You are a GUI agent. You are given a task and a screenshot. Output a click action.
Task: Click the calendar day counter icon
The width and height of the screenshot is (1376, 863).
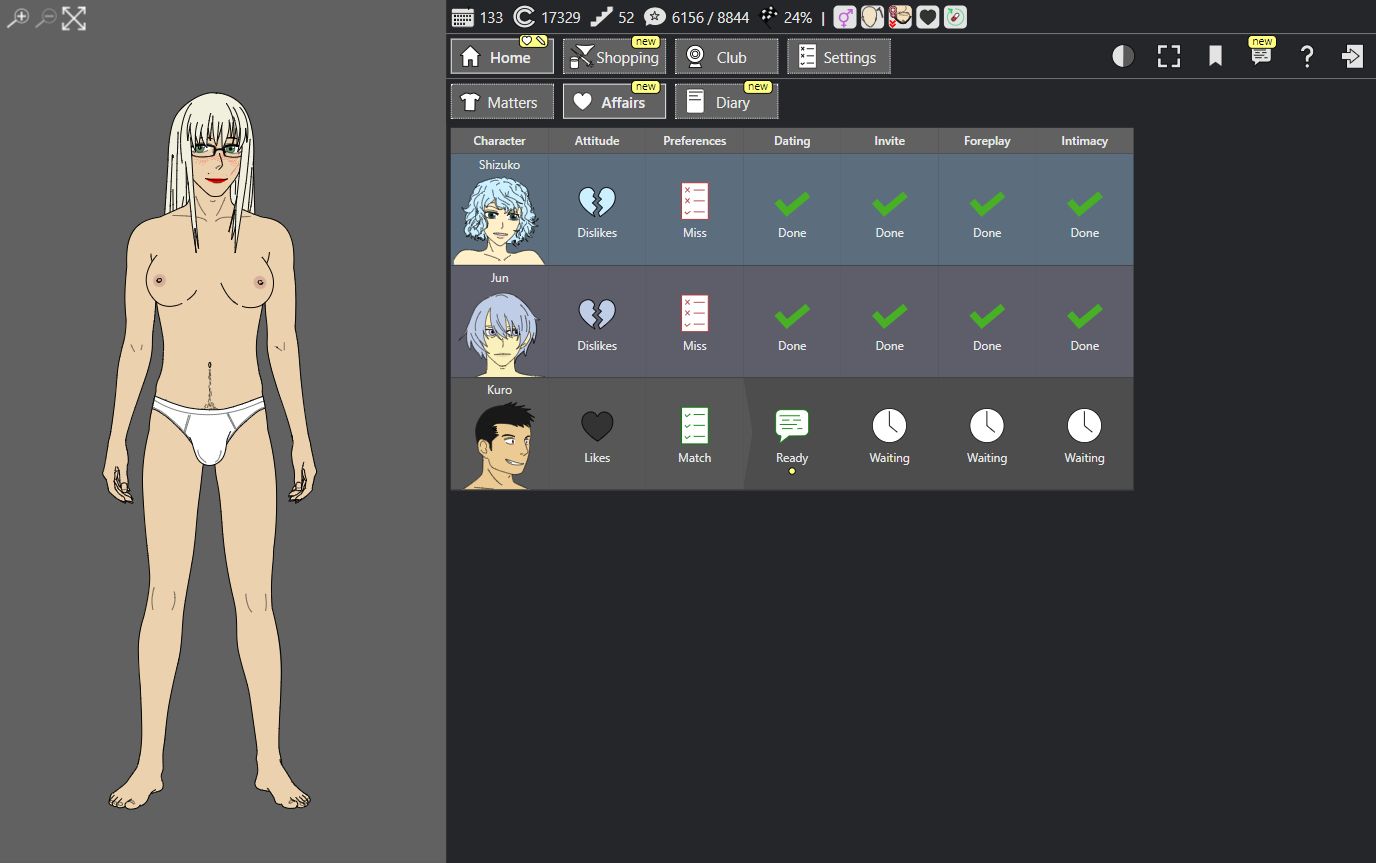click(x=462, y=17)
